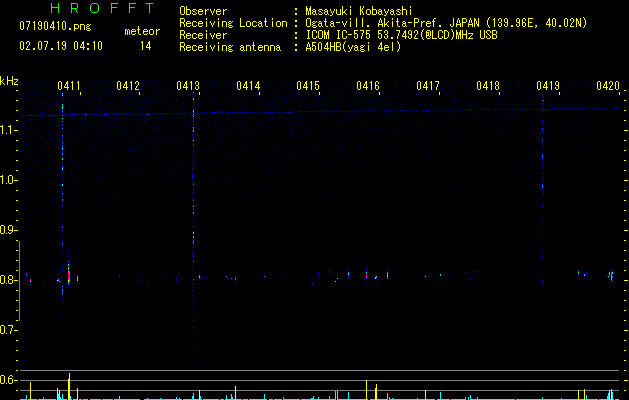Click the 0416 time marker
629x400 pixels.
coord(368,85)
